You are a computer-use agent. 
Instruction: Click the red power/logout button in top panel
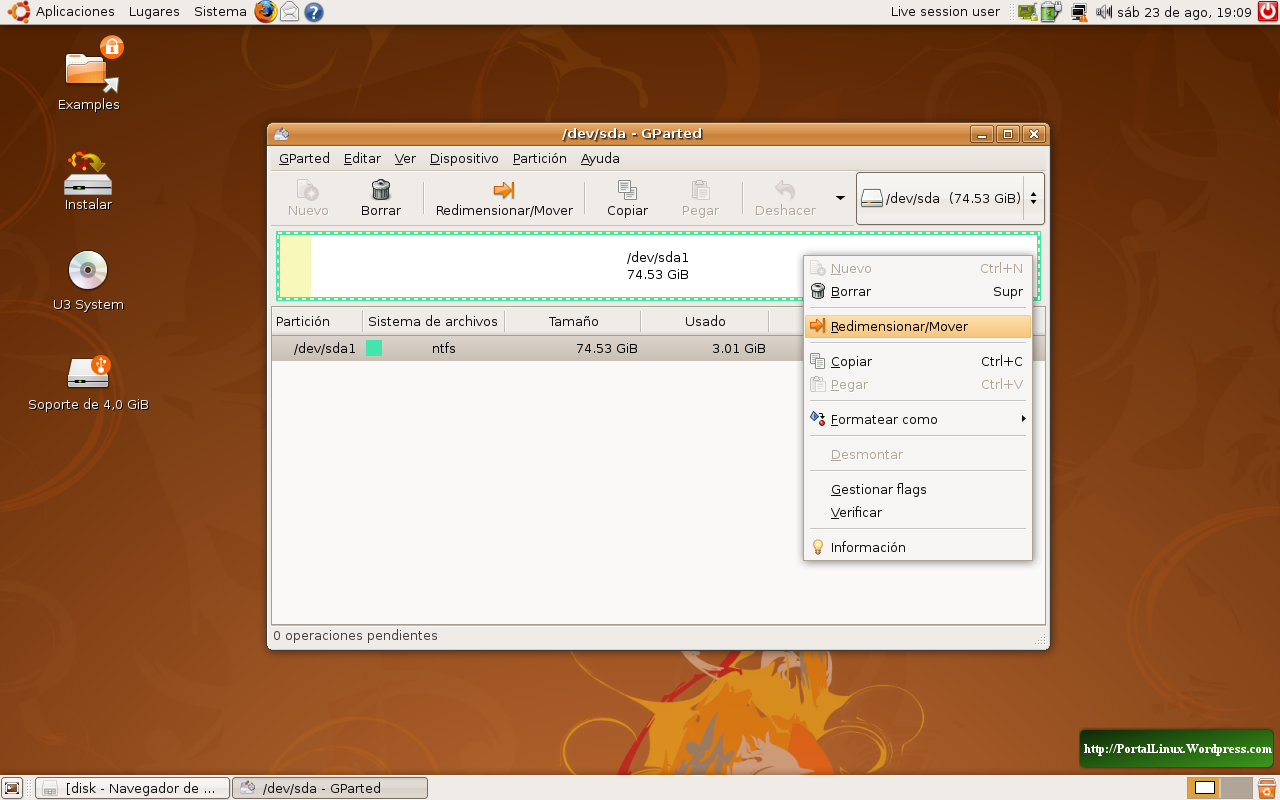tap(1267, 12)
